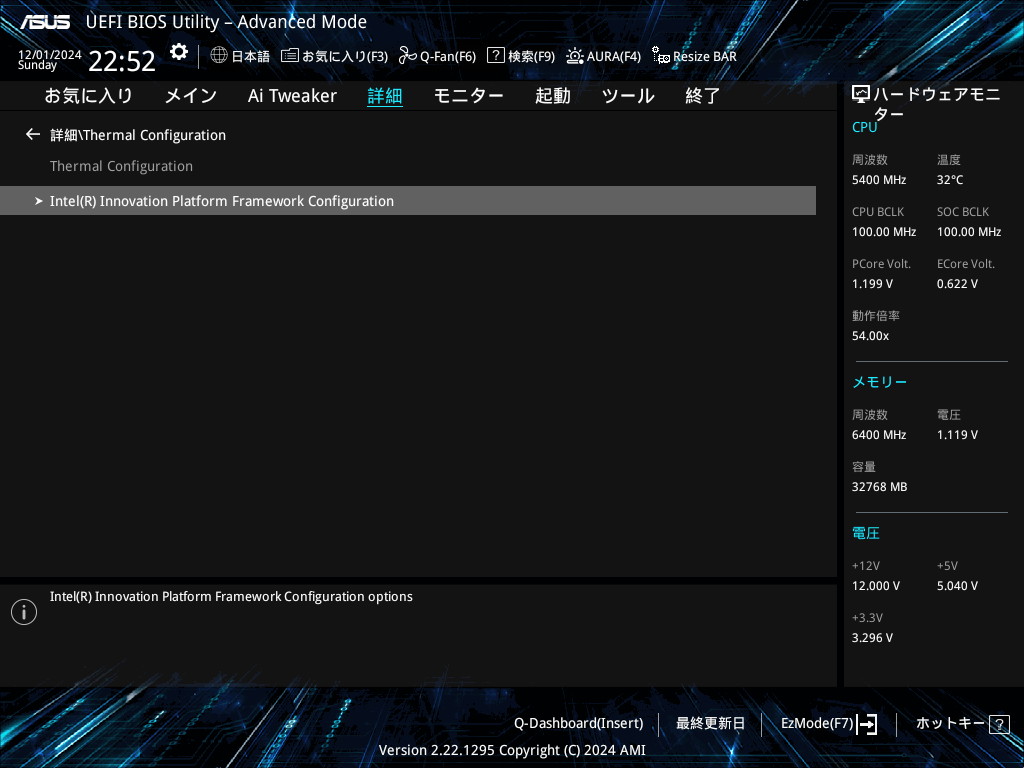Screen dimensions: 1024x768
Task: Click the Thermal Configuration heading
Action: (x=121, y=166)
